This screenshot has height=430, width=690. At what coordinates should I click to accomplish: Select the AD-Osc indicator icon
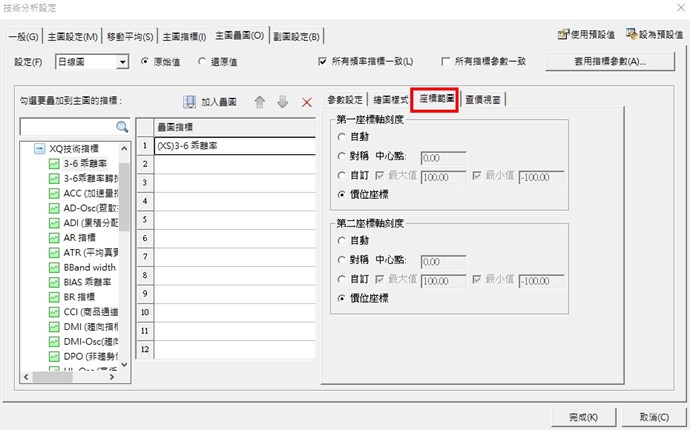coord(54,208)
